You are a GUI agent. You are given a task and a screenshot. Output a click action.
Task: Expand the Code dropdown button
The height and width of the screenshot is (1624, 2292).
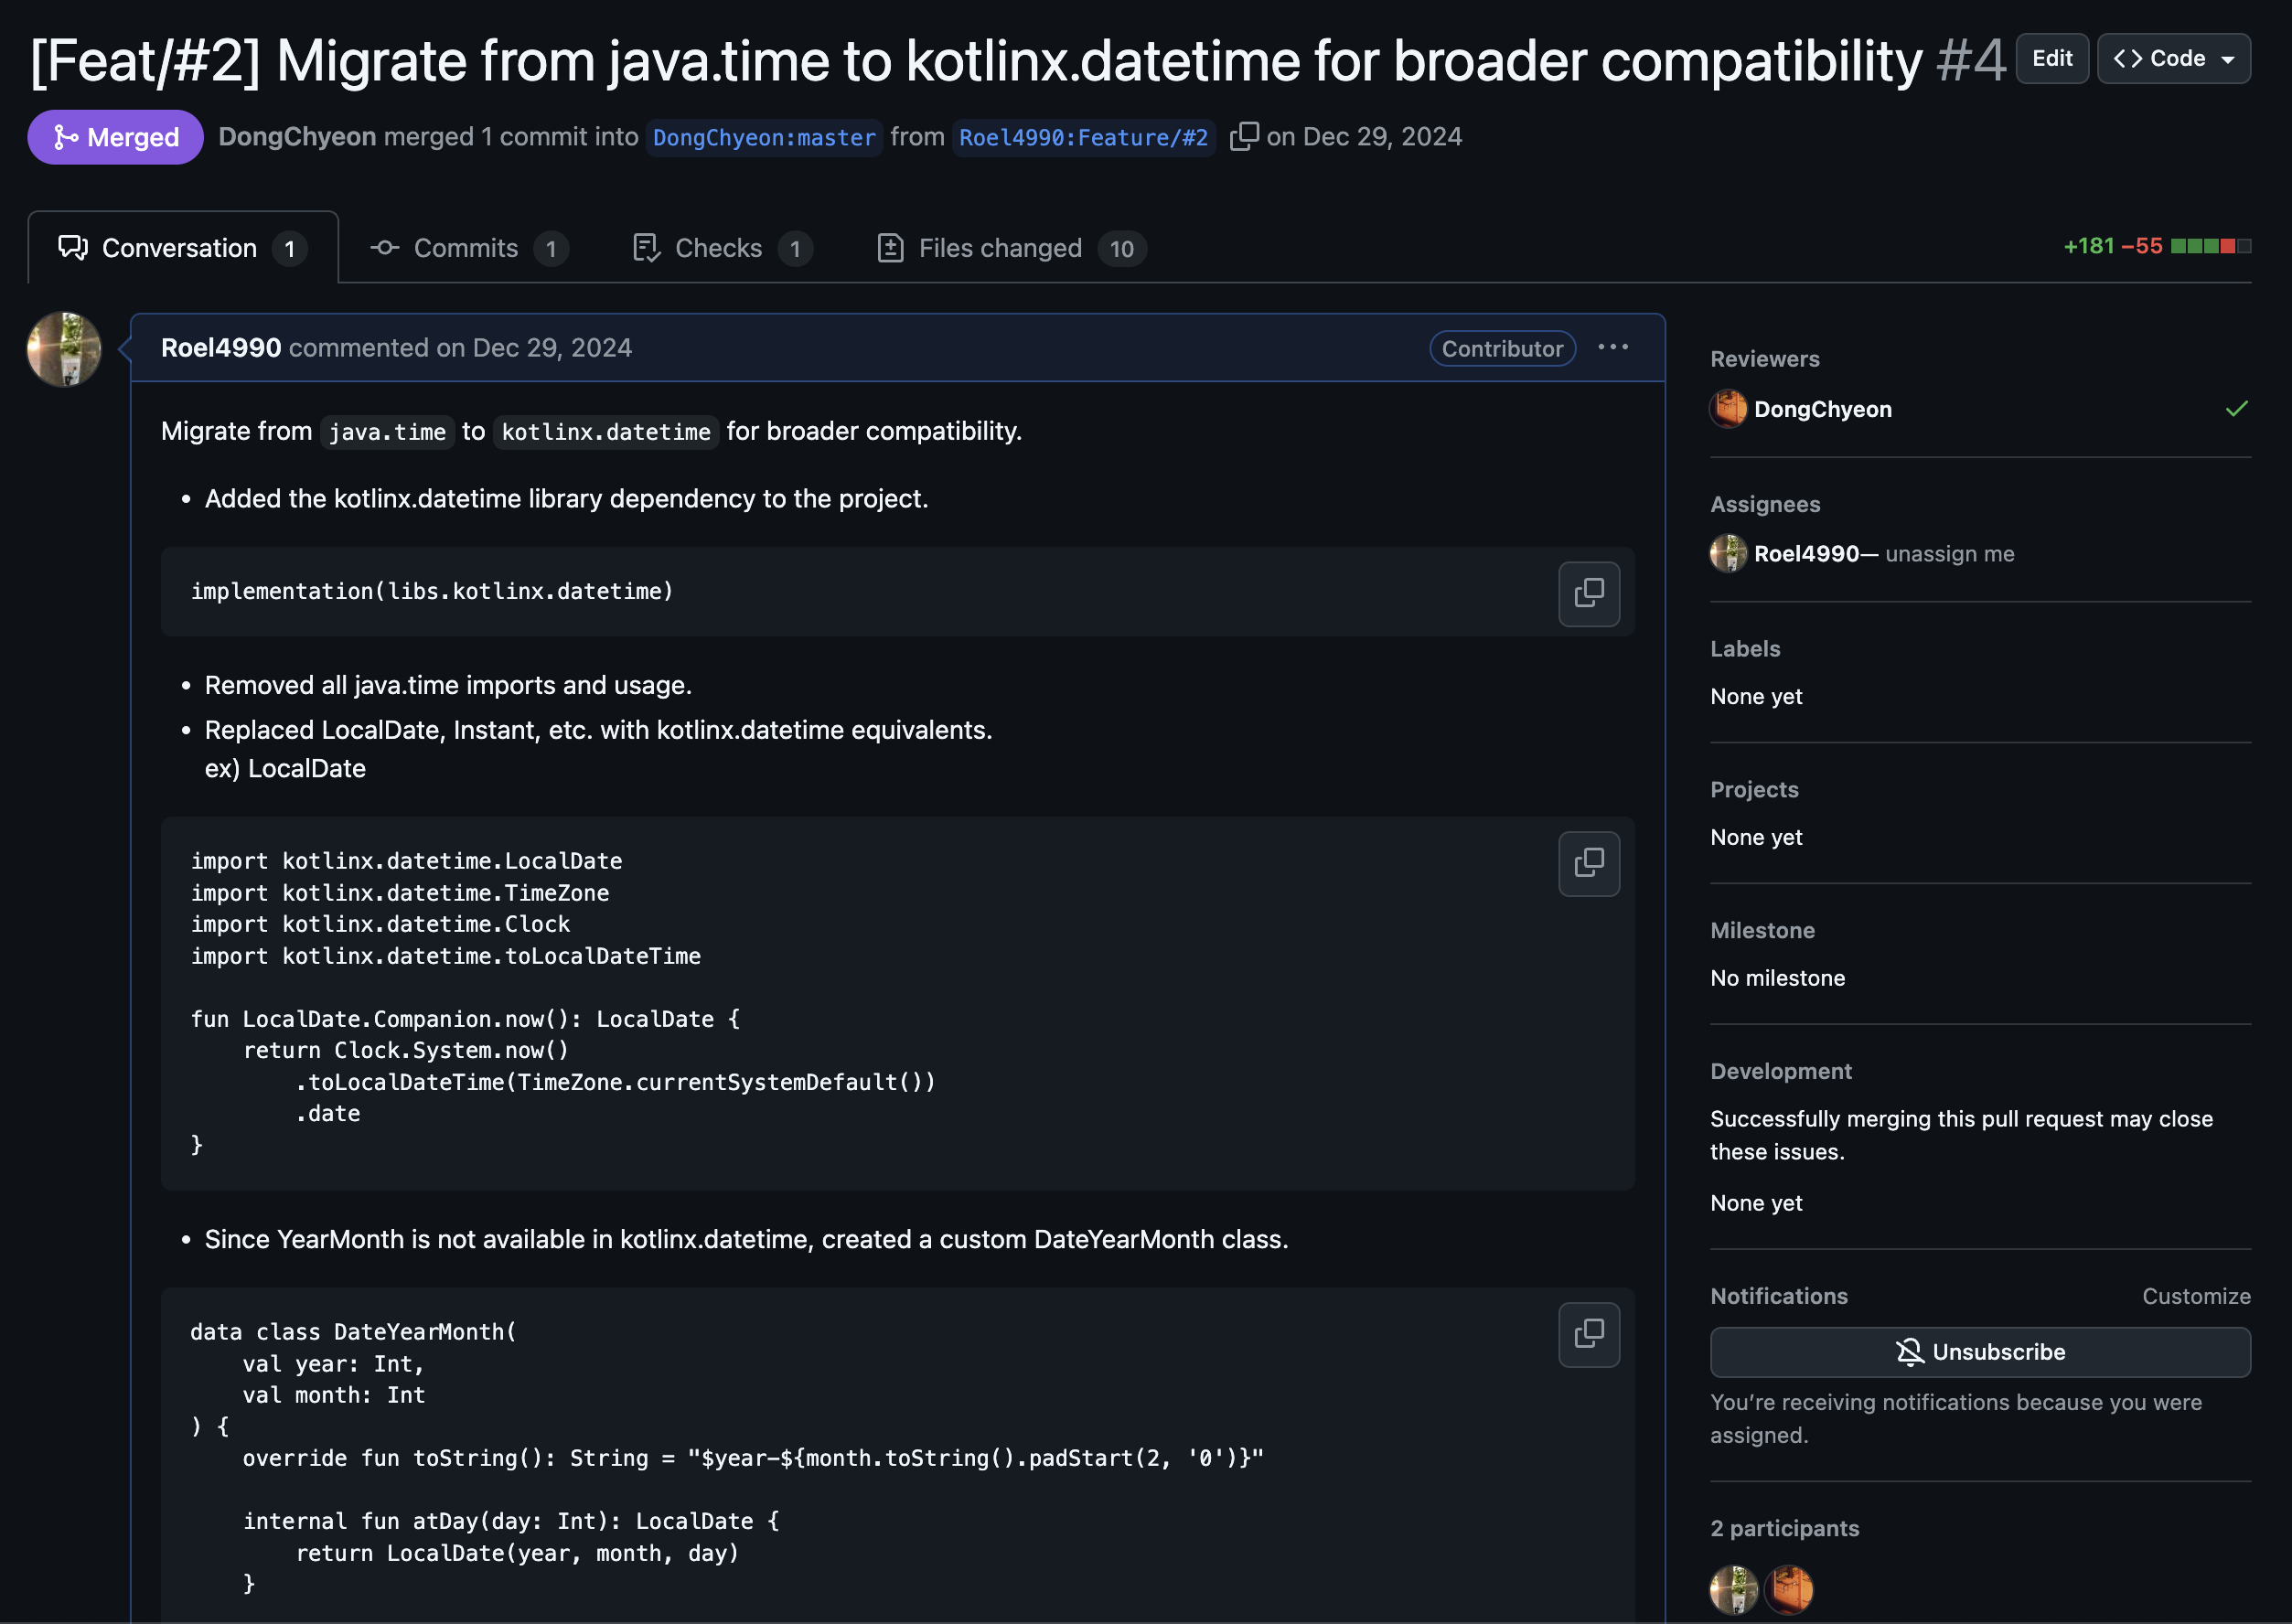2173,59
